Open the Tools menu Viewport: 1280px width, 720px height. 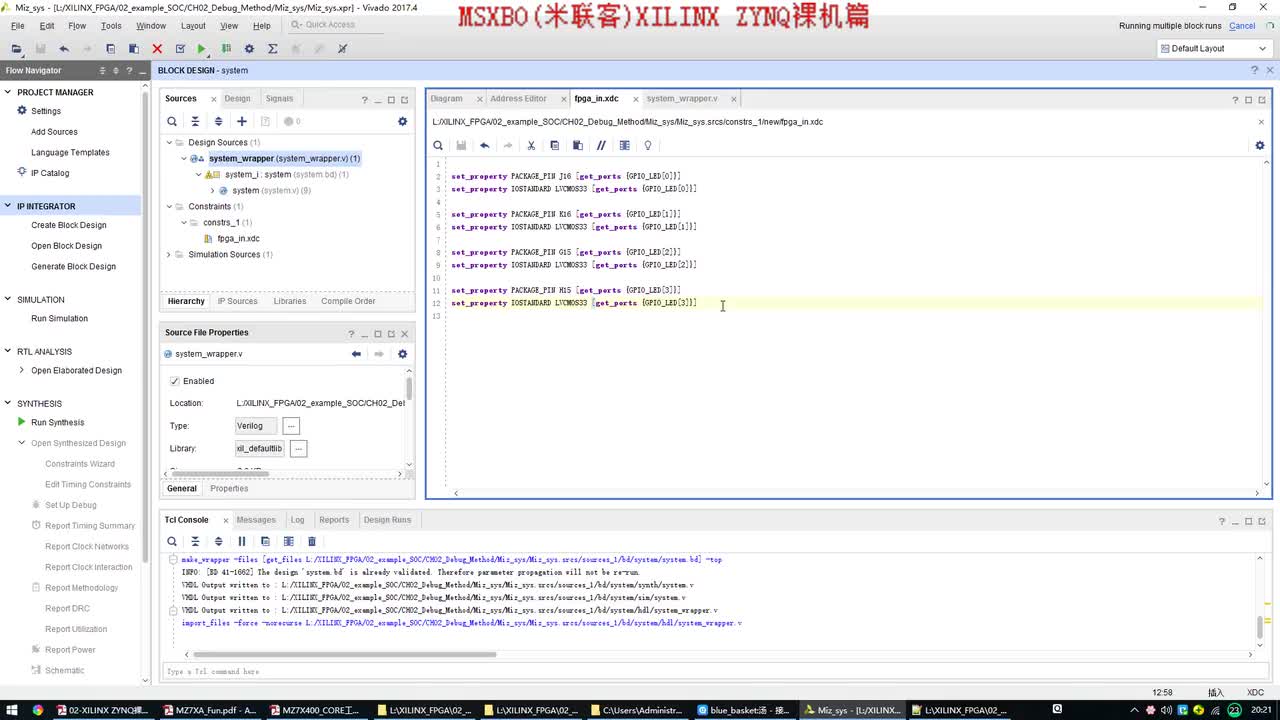(x=111, y=26)
